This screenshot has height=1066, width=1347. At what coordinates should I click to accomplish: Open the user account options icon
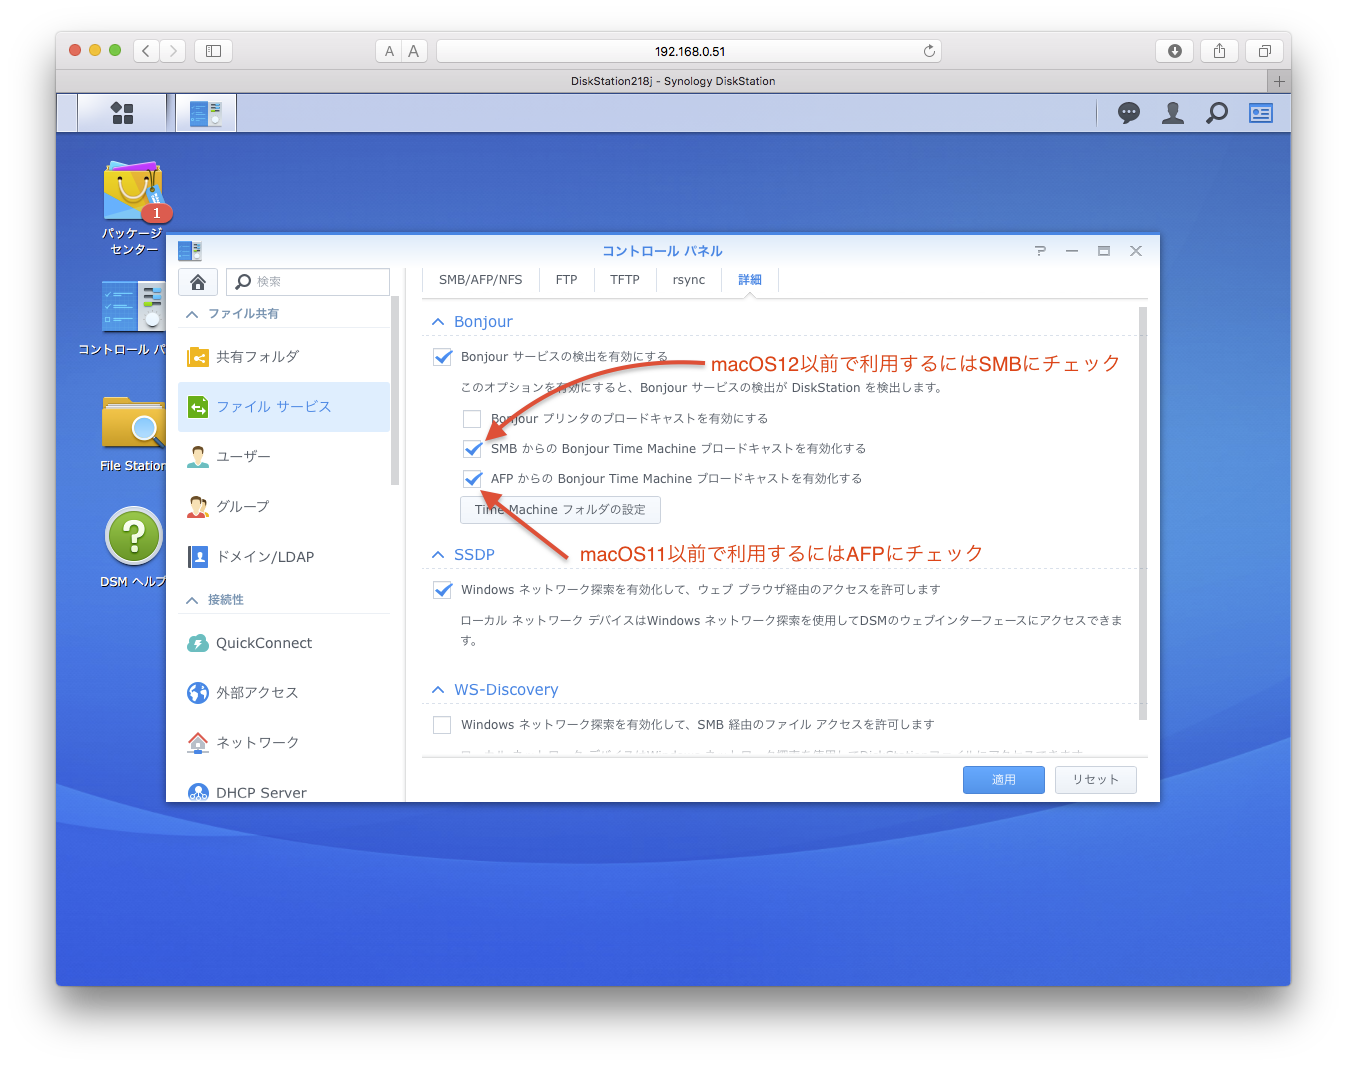click(x=1173, y=113)
